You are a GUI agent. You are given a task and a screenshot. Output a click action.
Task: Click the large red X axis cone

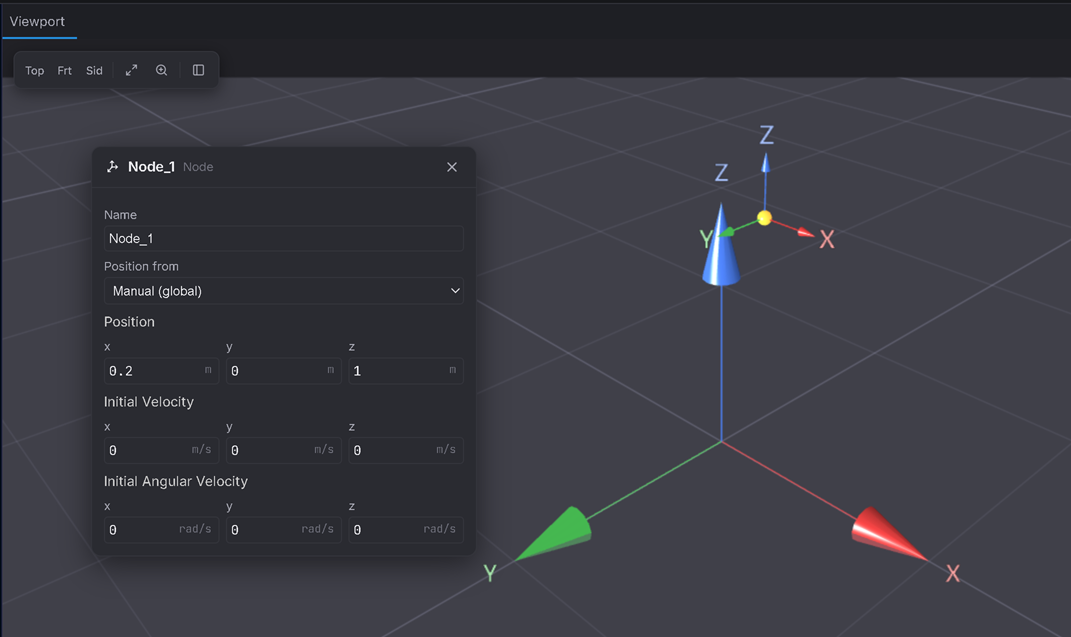point(886,533)
